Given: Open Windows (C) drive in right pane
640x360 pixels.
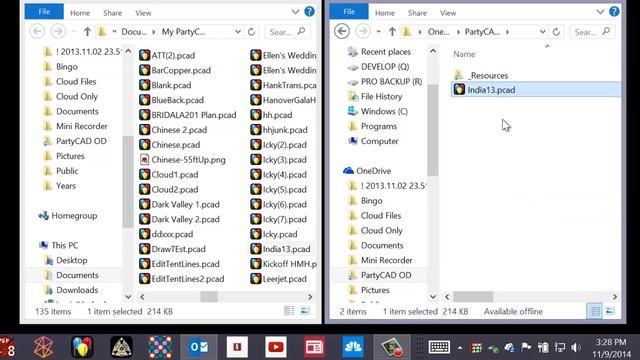Looking at the screenshot, I should (x=378, y=111).
